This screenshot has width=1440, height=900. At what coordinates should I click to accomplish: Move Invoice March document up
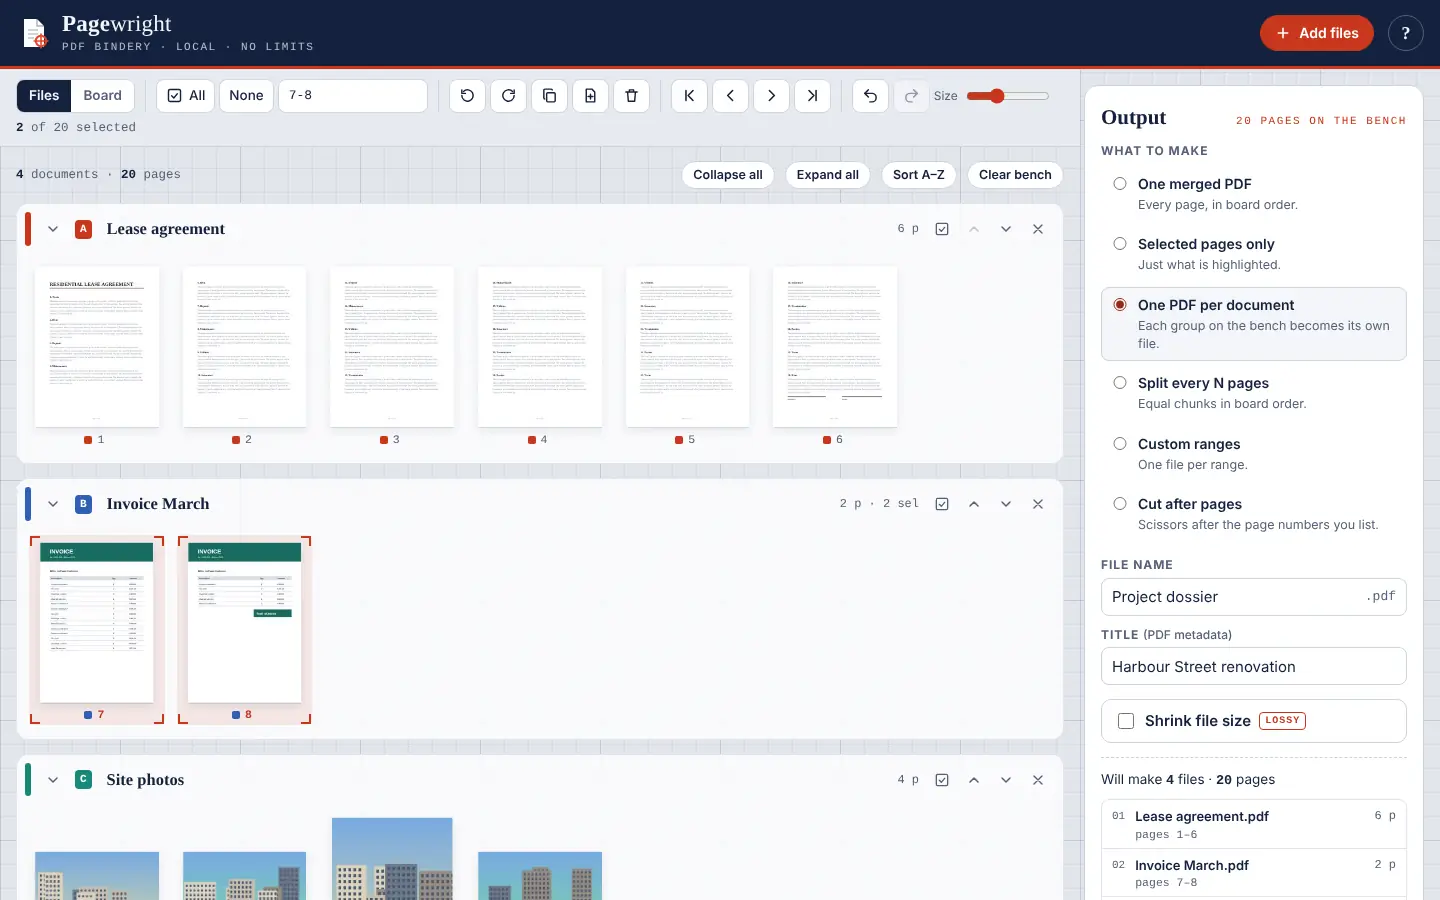click(974, 504)
